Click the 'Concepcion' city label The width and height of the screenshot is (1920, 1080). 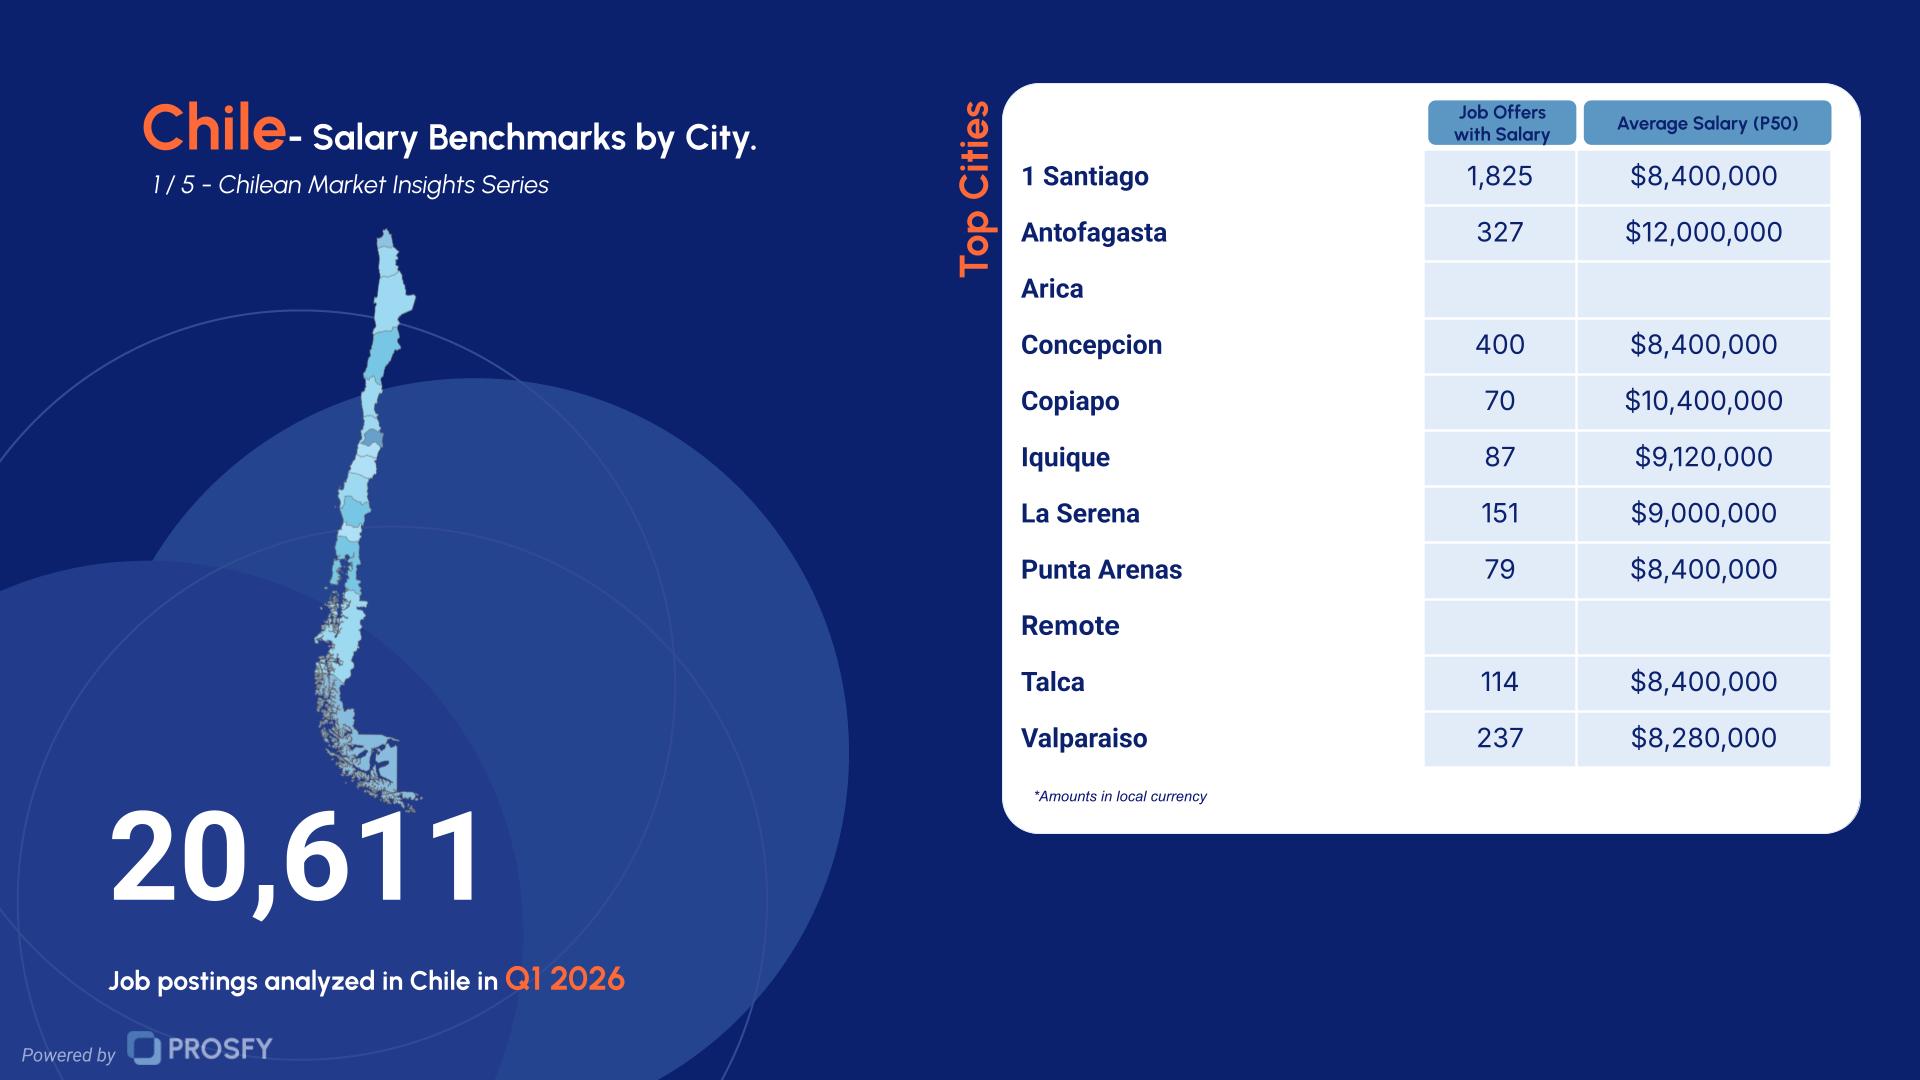coord(1091,345)
